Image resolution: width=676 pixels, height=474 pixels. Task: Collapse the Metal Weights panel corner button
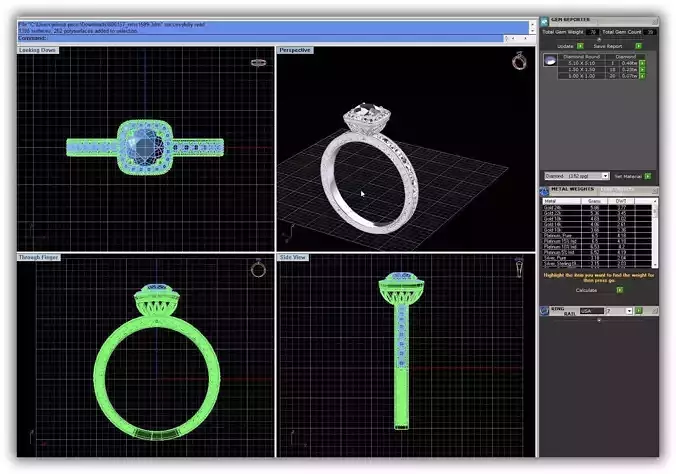click(x=655, y=190)
